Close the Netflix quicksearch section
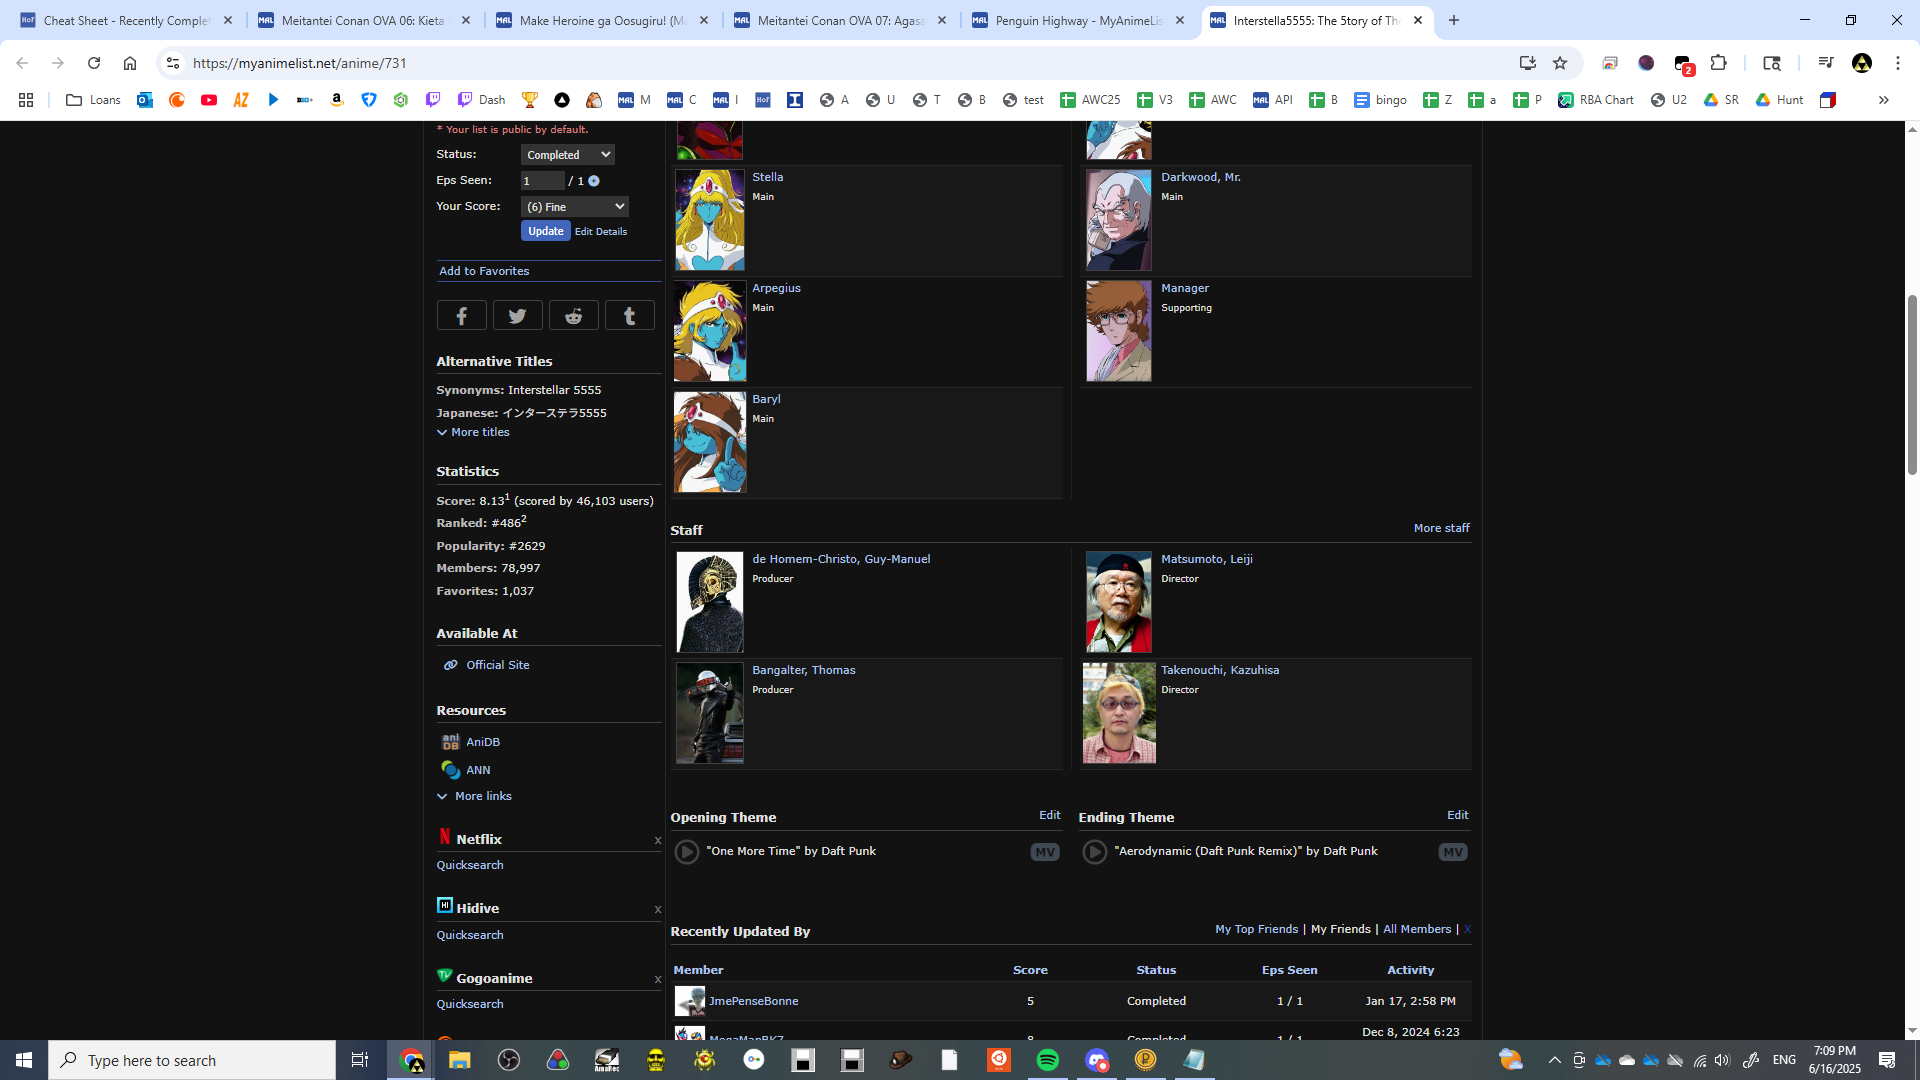Screen dimensions: 1920x1080 657,841
